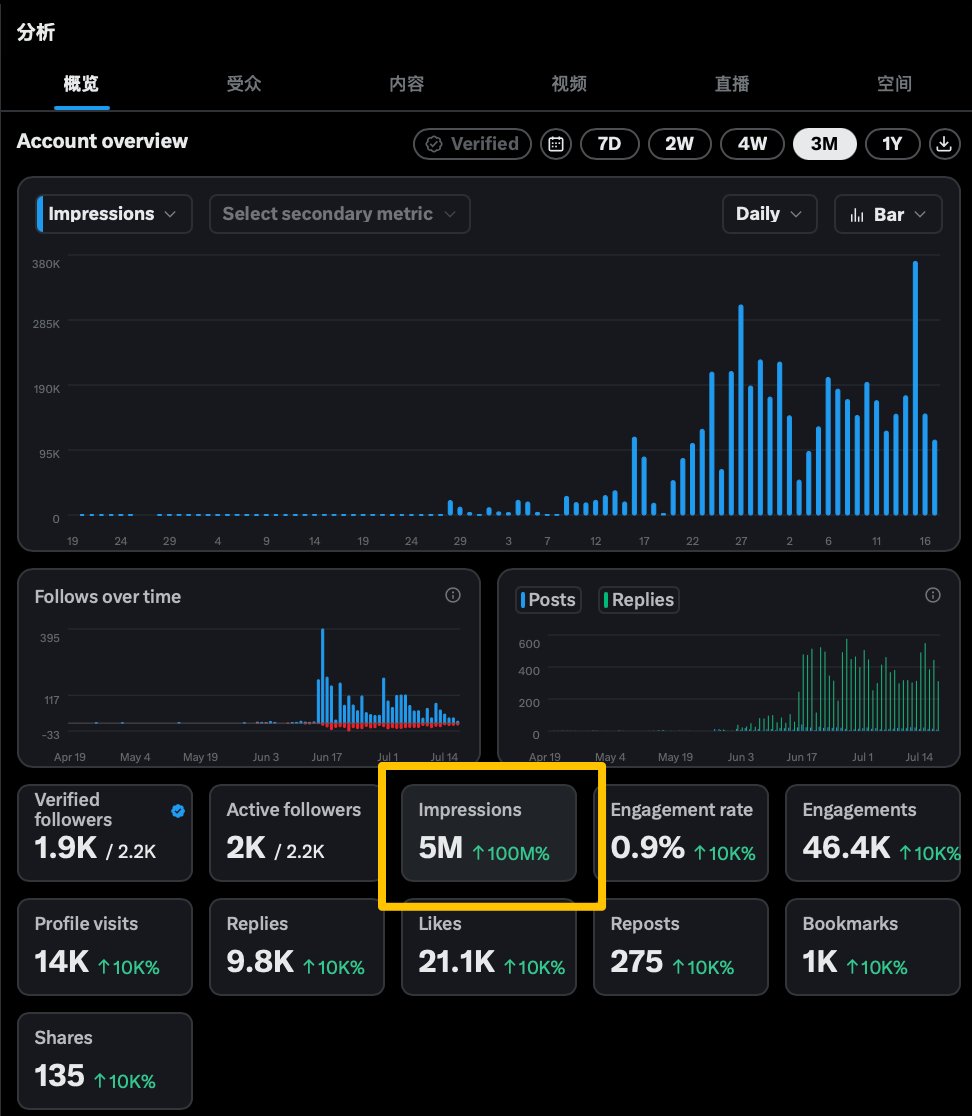
Task: Click the Bar chart type icon
Action: 857,215
